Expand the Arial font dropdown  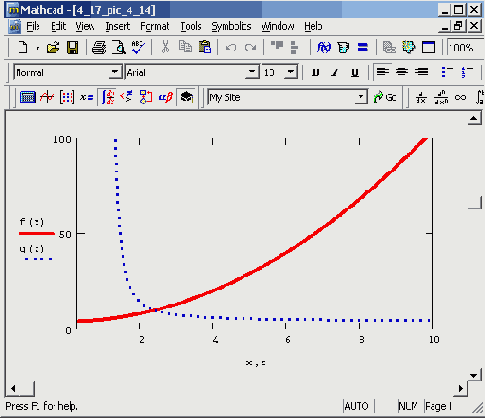click(x=252, y=72)
